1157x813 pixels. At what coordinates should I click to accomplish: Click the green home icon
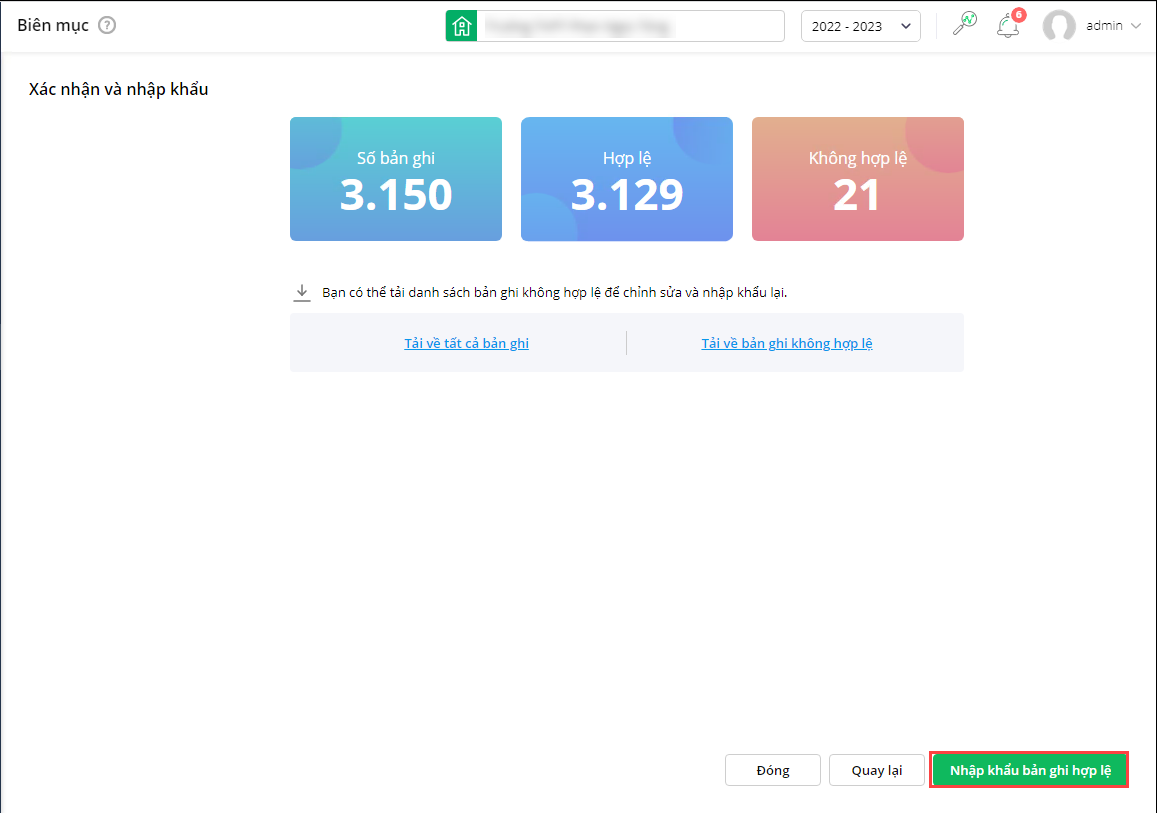tap(461, 26)
